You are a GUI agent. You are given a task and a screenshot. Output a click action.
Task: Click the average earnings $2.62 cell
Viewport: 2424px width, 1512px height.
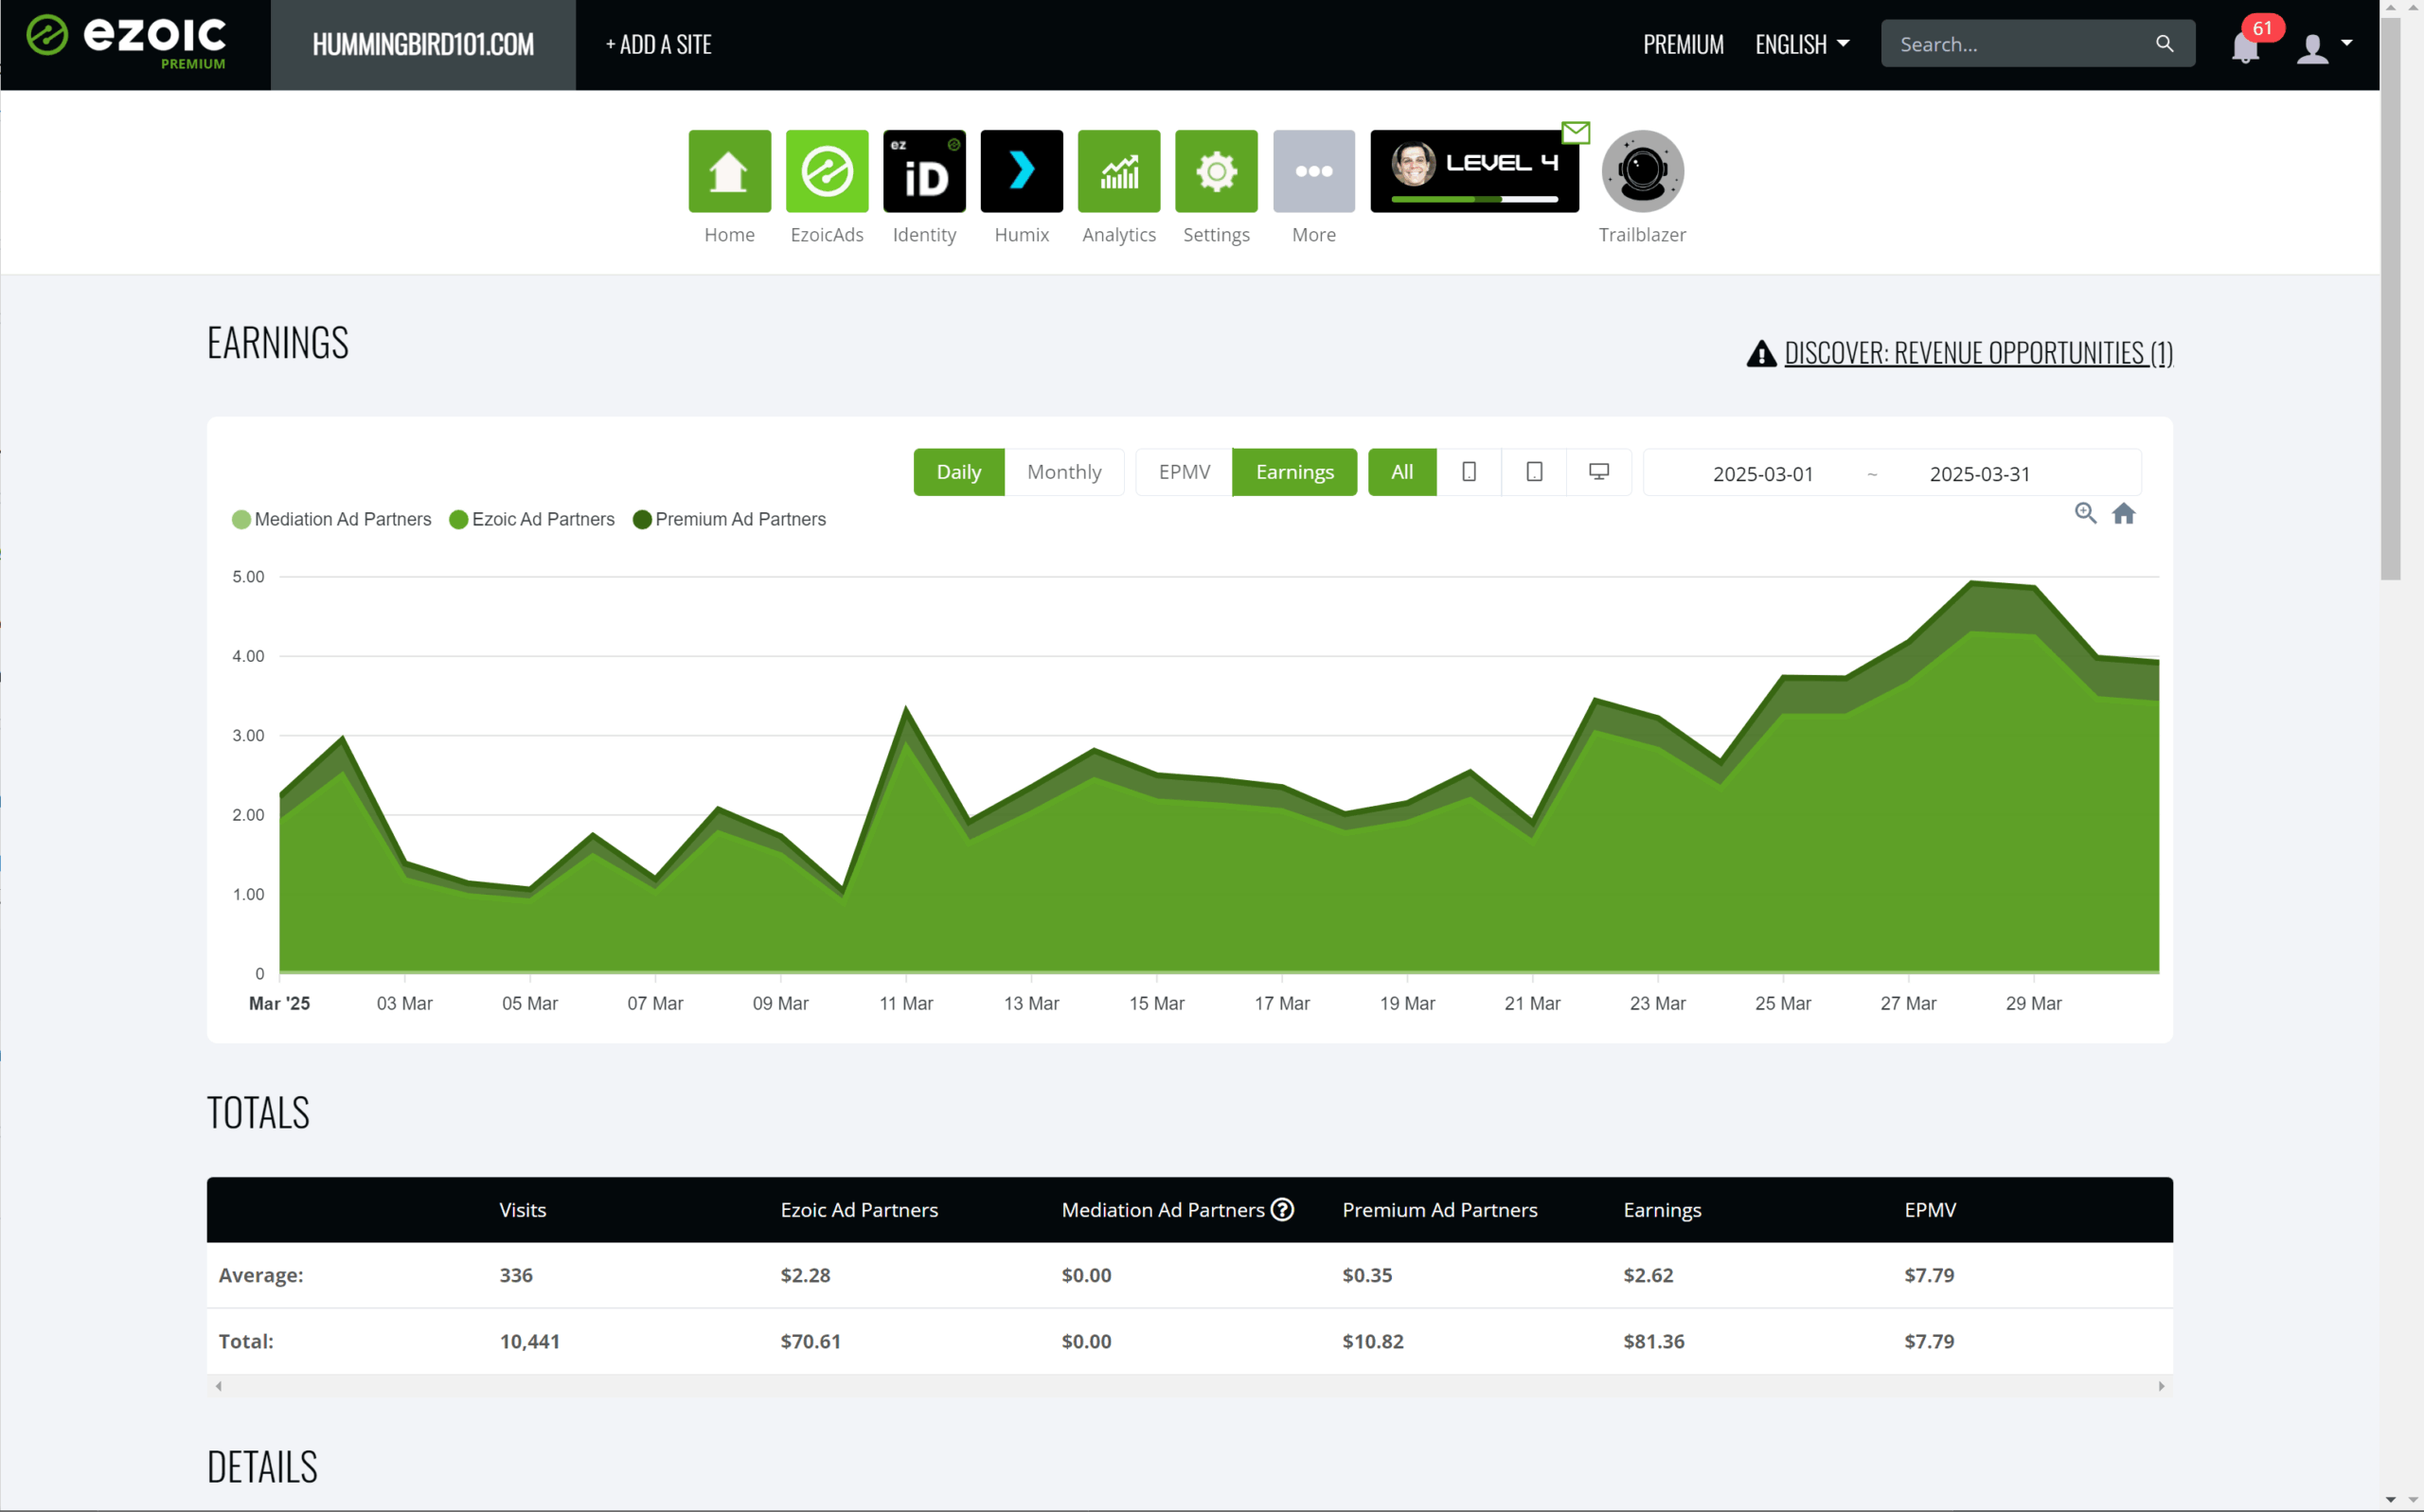click(x=1648, y=1275)
